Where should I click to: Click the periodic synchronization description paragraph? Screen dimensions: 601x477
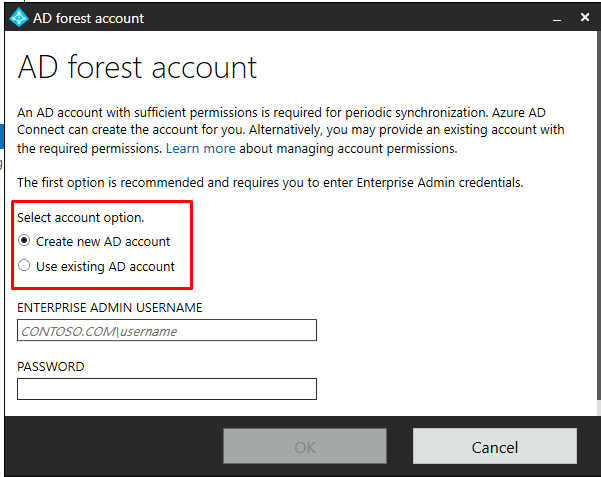click(290, 131)
